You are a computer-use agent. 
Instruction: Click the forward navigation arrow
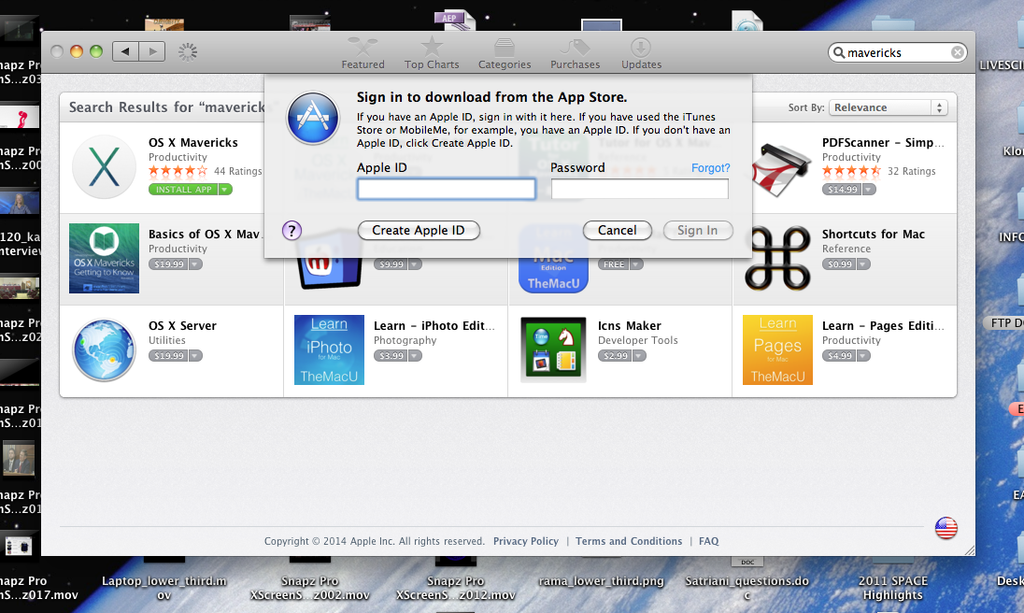151,51
